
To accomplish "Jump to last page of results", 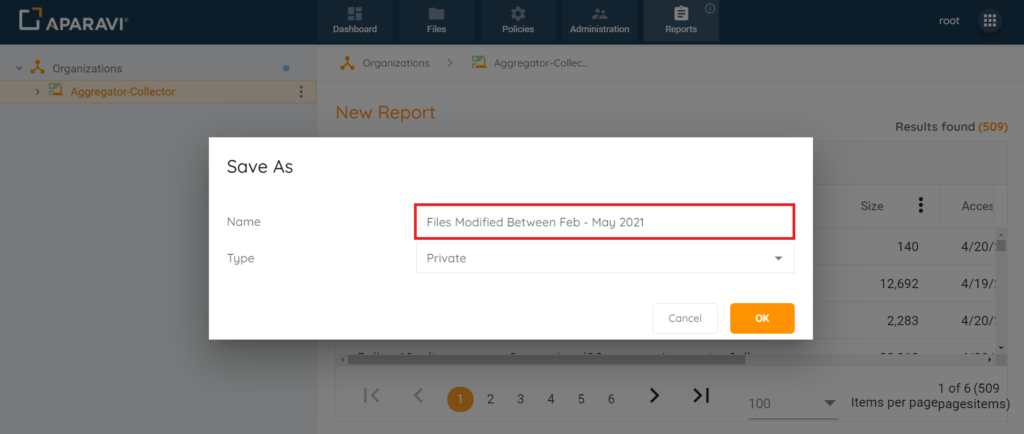I will click(x=701, y=395).
